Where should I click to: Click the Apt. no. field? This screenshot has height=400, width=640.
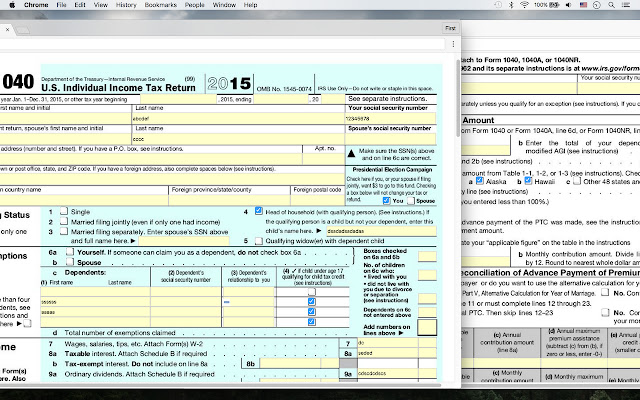pos(323,159)
